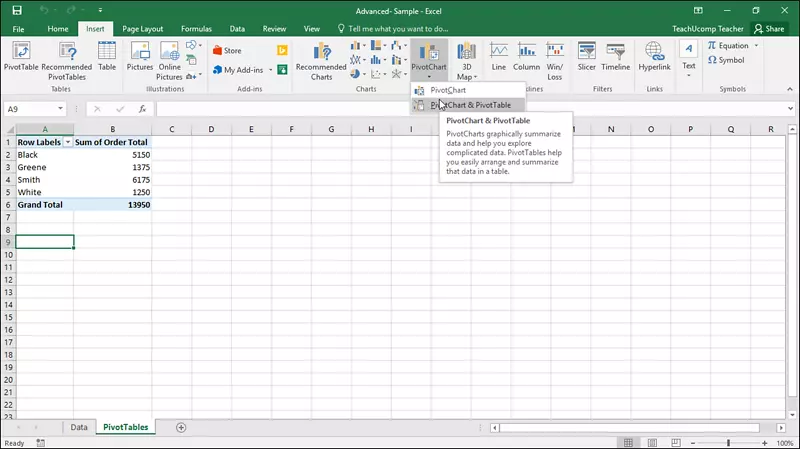Click the zoom in plus button
The height and width of the screenshot is (449, 800).
pos(764,443)
